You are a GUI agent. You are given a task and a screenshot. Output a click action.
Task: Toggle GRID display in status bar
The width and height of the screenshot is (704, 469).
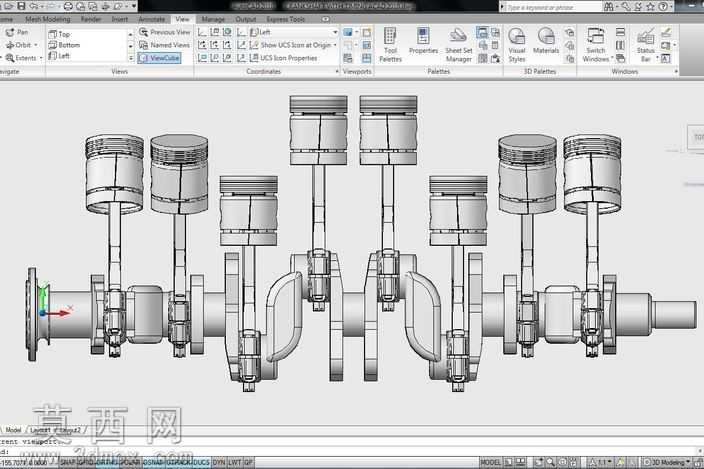pyautogui.click(x=85, y=462)
